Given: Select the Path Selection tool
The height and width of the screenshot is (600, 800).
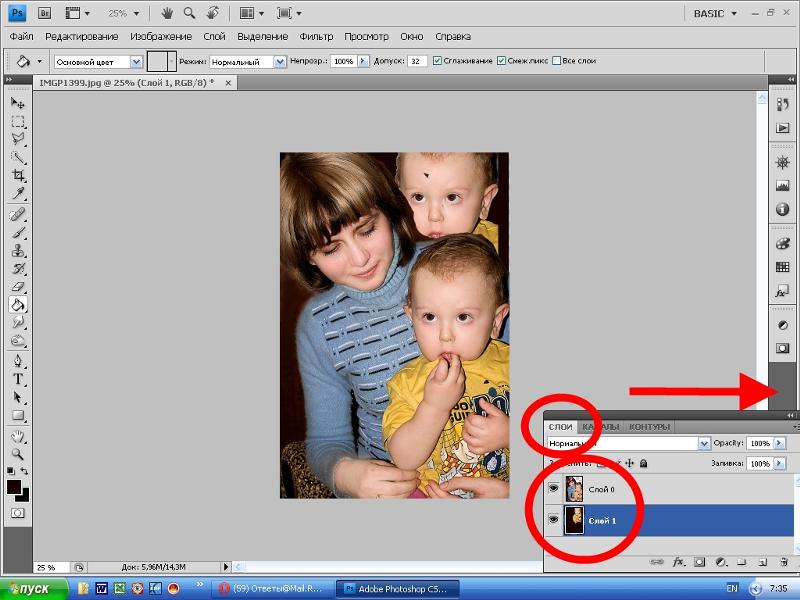Looking at the screenshot, I should 18,397.
